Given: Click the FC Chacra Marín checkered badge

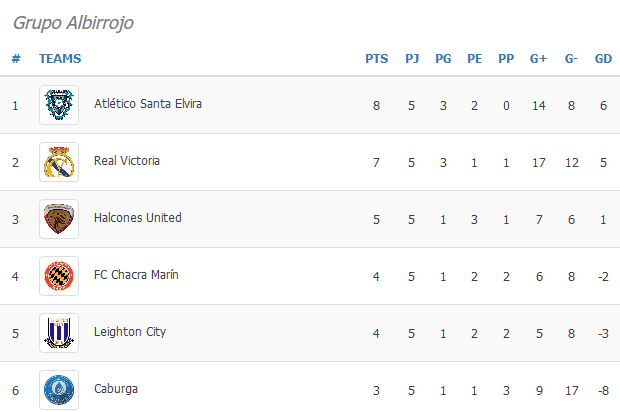Looking at the screenshot, I should (x=59, y=276).
